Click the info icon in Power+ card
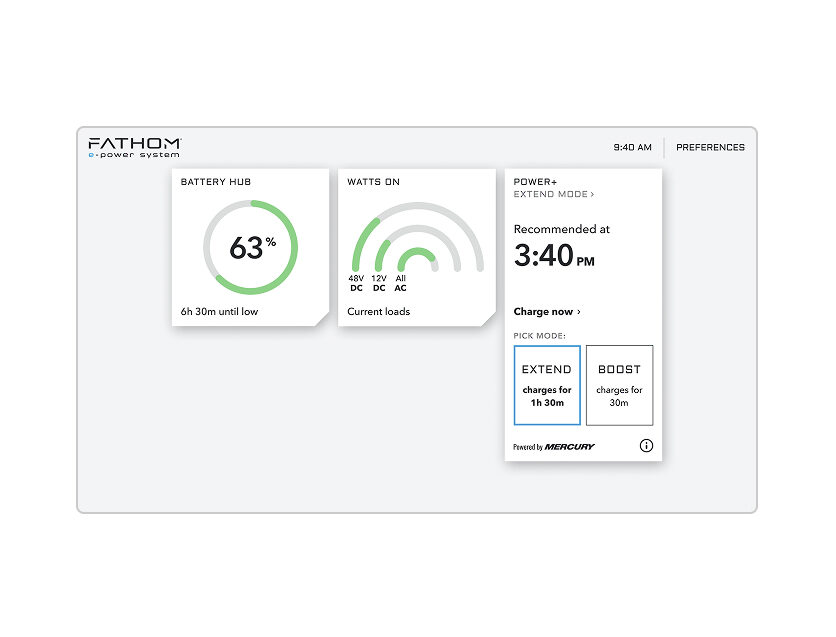Viewport: 836px width, 637px height. (646, 446)
